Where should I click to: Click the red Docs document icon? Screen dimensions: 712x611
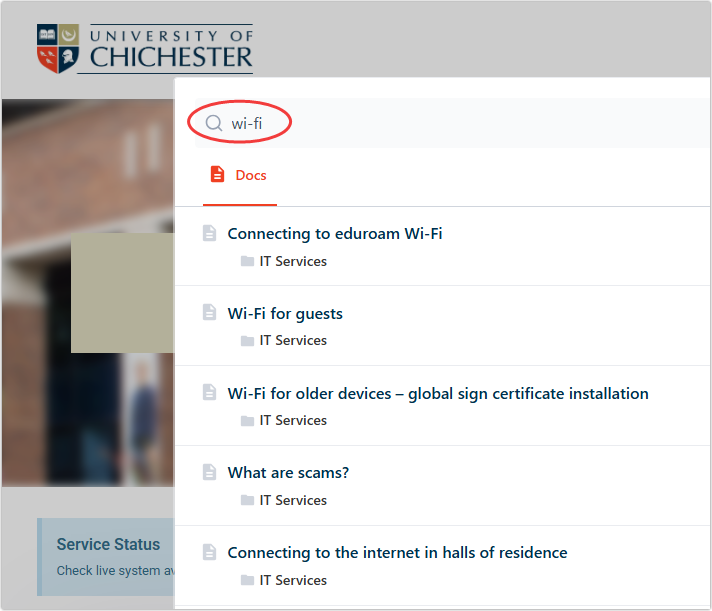click(218, 174)
